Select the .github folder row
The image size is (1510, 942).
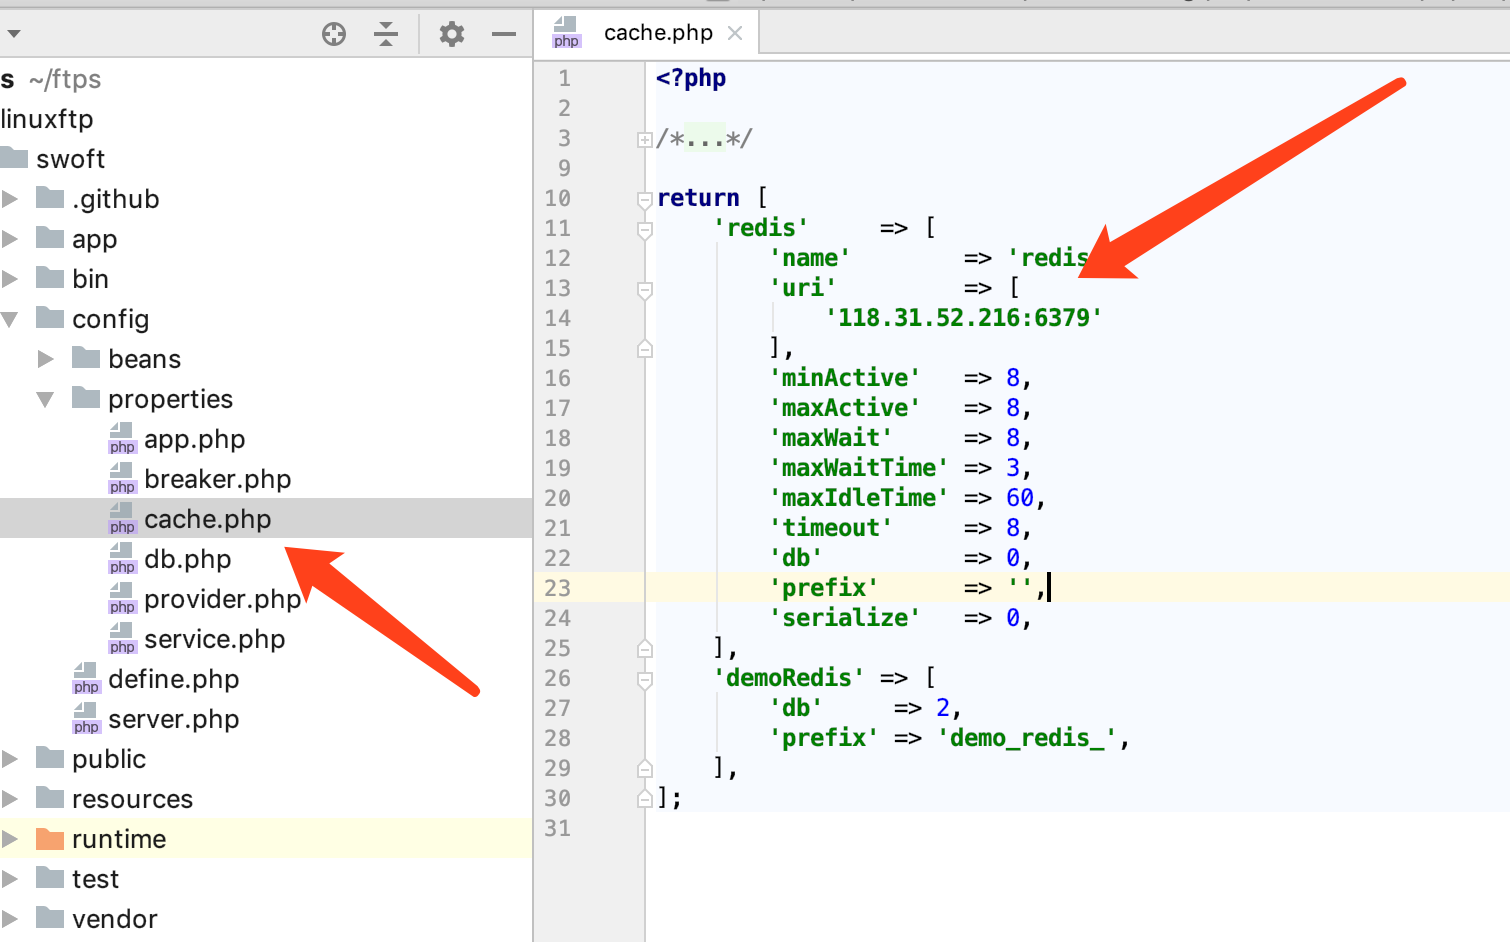[x=266, y=199]
